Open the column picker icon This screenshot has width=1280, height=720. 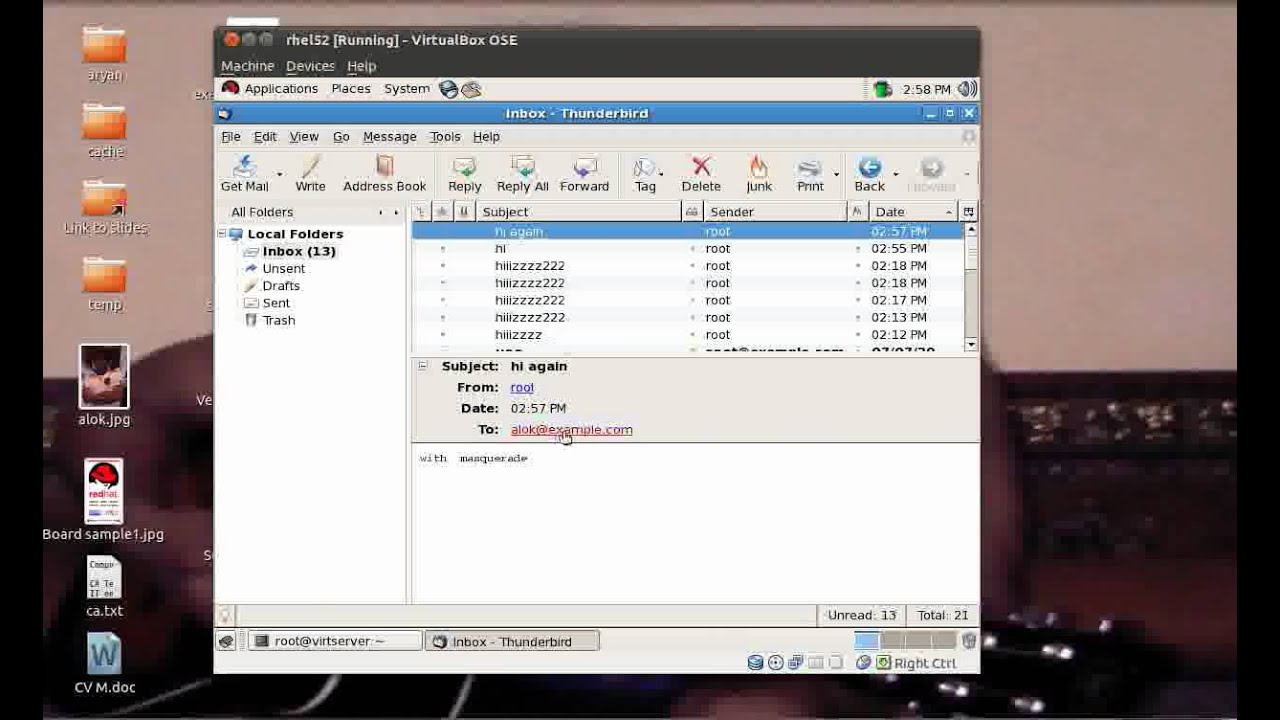pyautogui.click(x=968, y=212)
